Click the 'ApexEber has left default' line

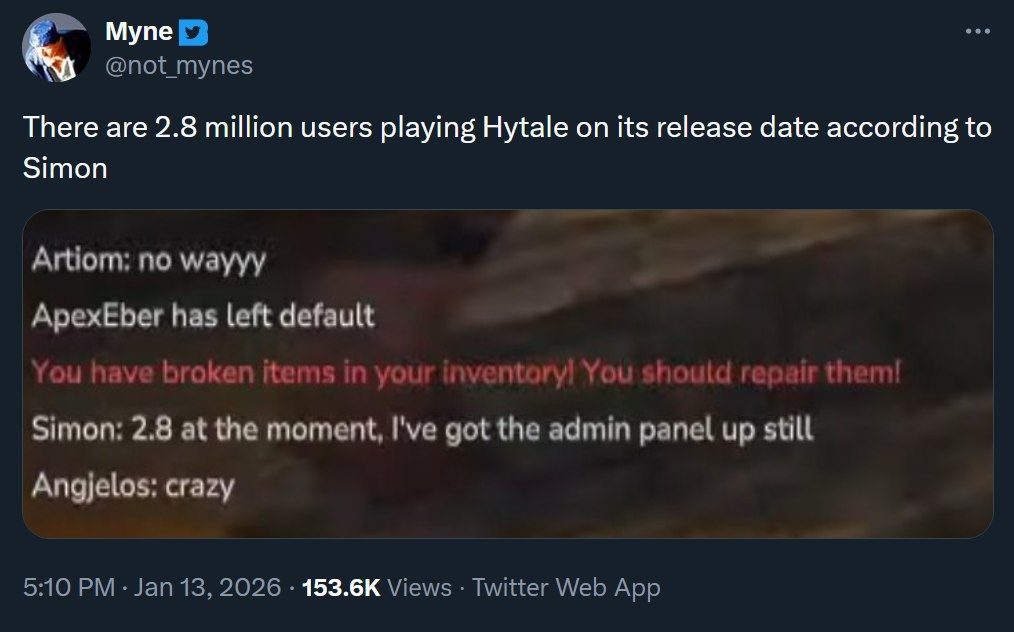203,317
